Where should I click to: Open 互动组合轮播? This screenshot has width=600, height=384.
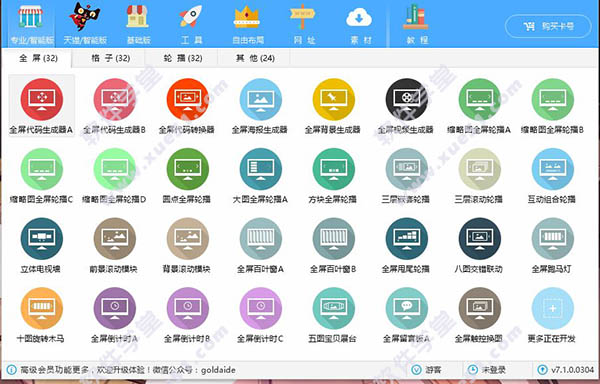point(552,176)
